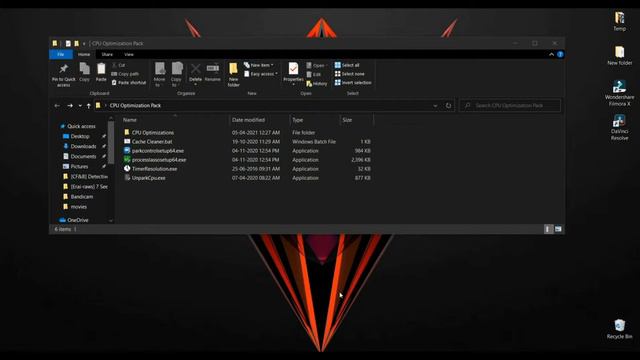Go up one folder level
Screen dimensions: 640x360
pos(89,106)
